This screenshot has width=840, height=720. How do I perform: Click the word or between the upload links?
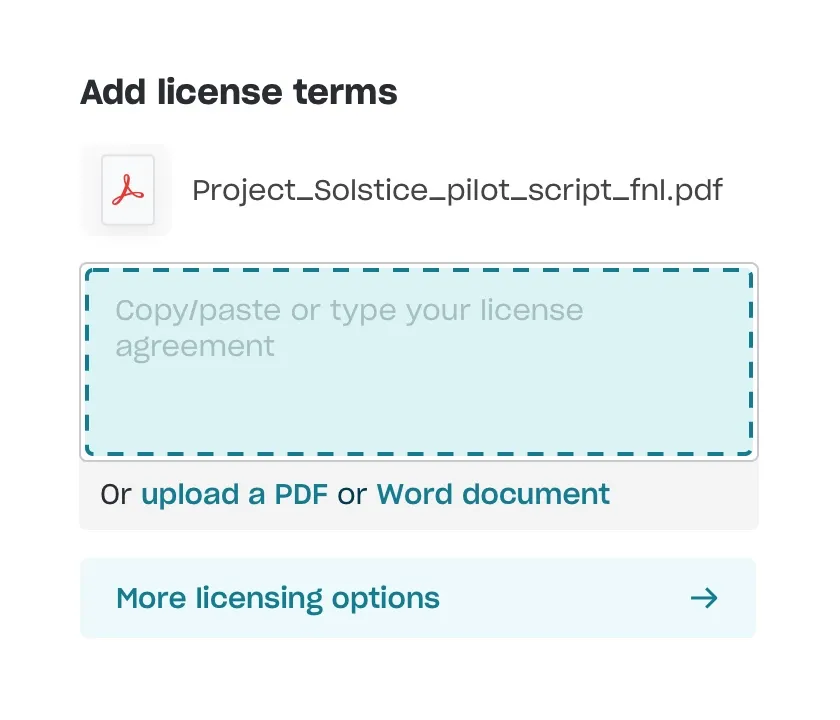352,494
